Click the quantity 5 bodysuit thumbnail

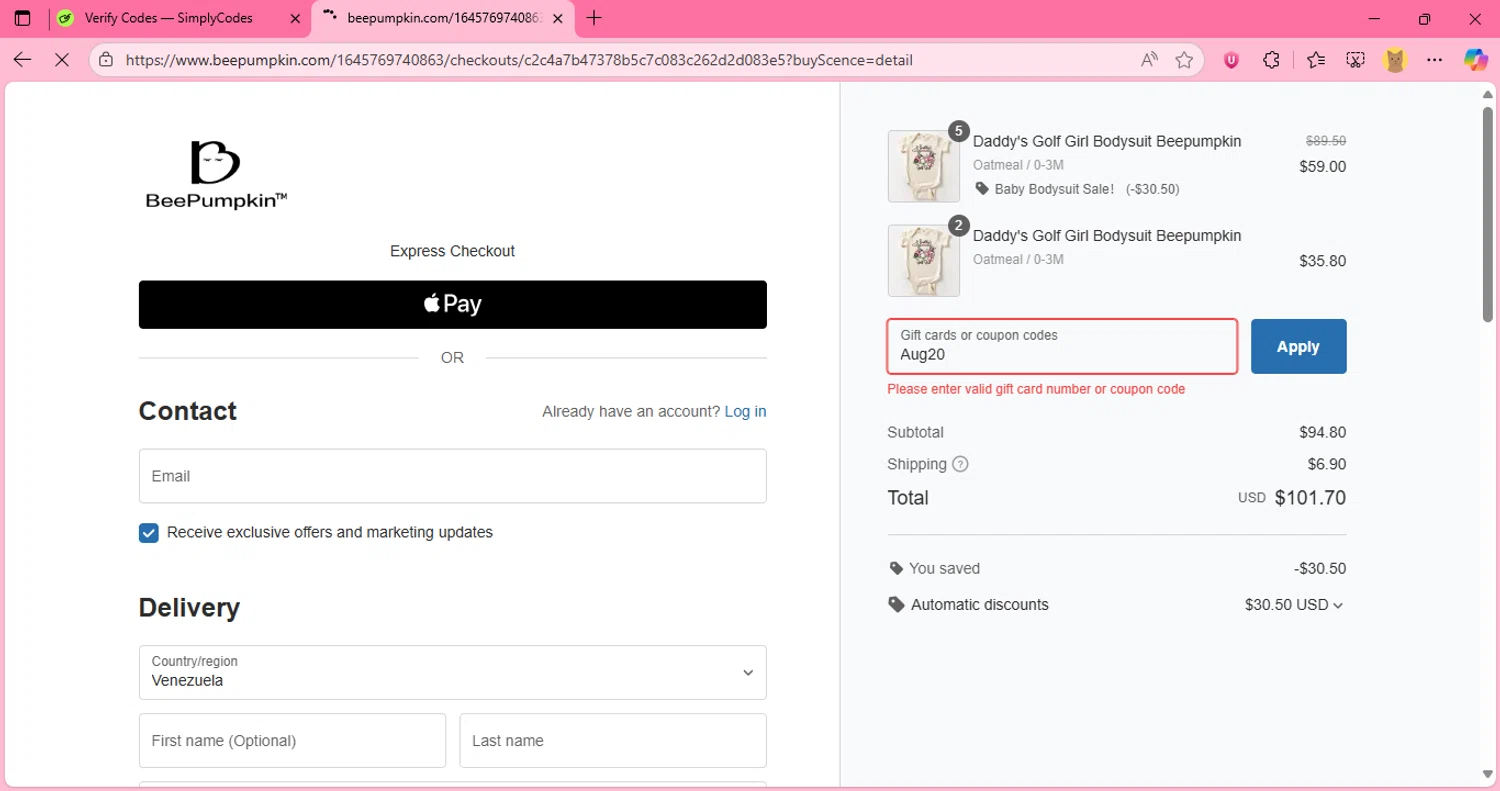point(924,166)
